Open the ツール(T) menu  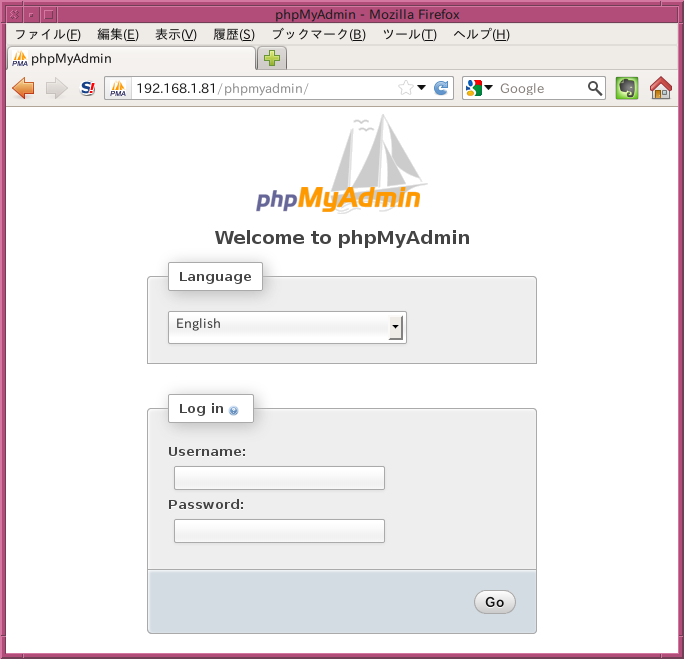pos(409,34)
